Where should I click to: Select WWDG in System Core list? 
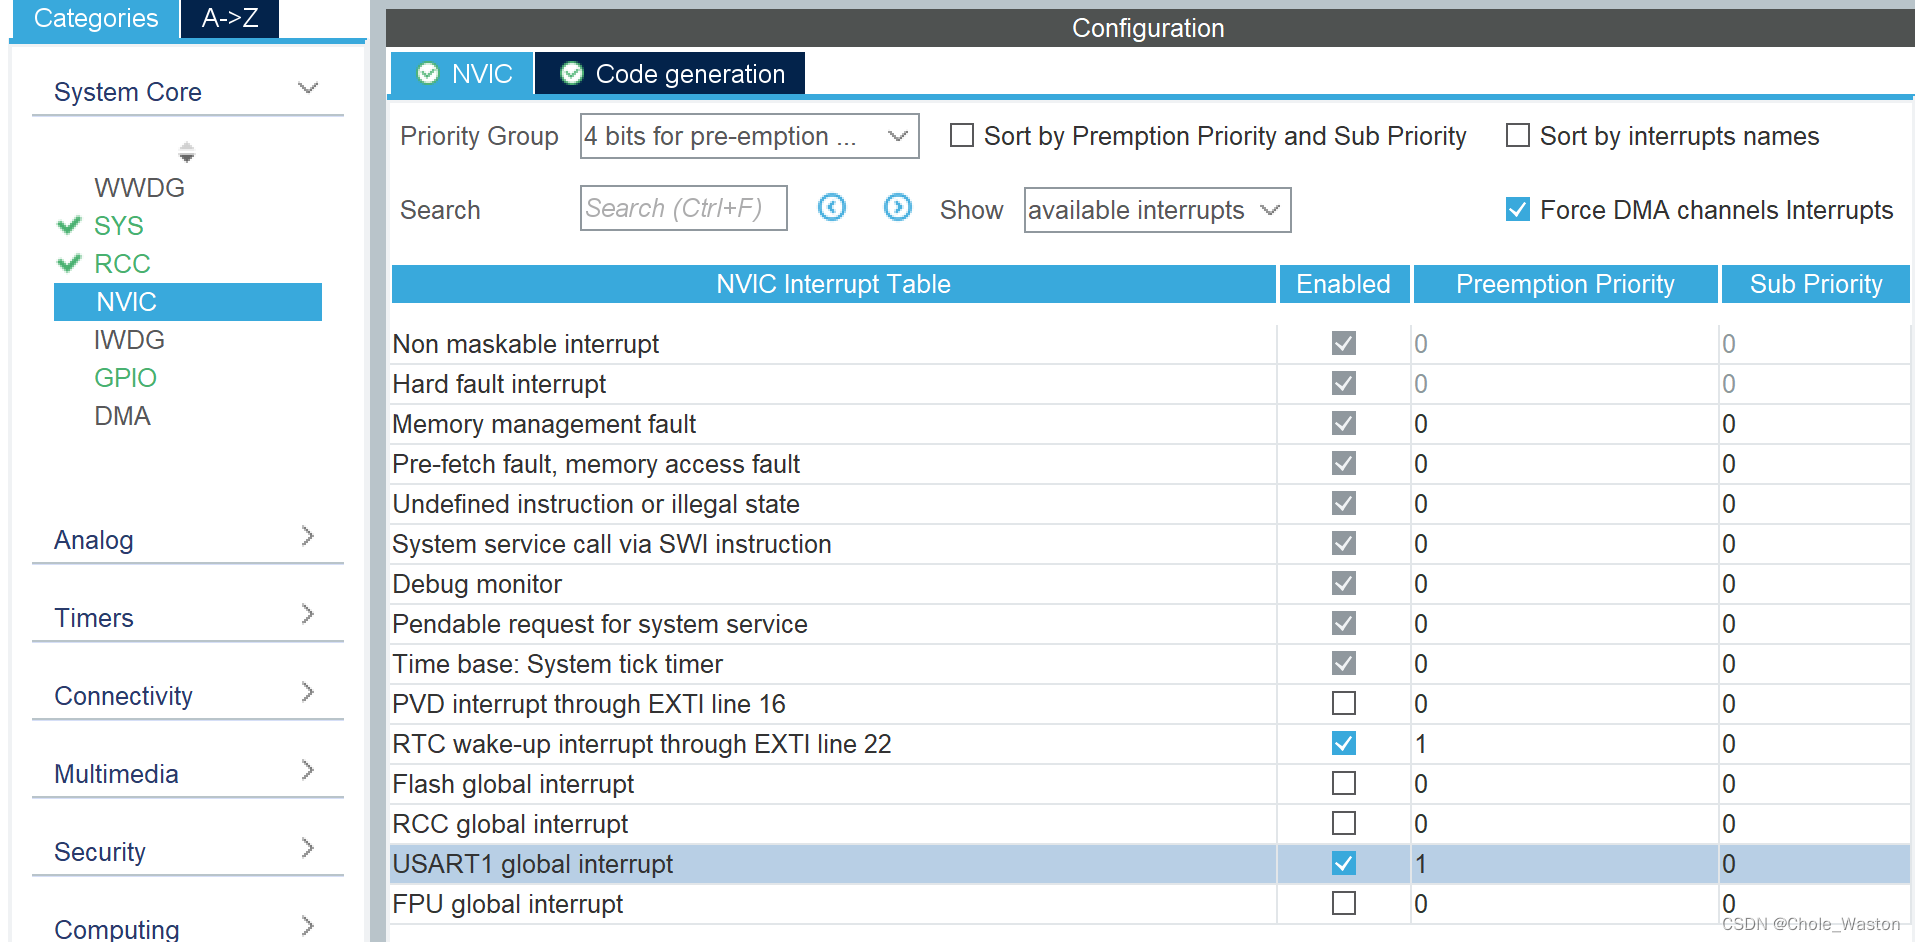(139, 187)
